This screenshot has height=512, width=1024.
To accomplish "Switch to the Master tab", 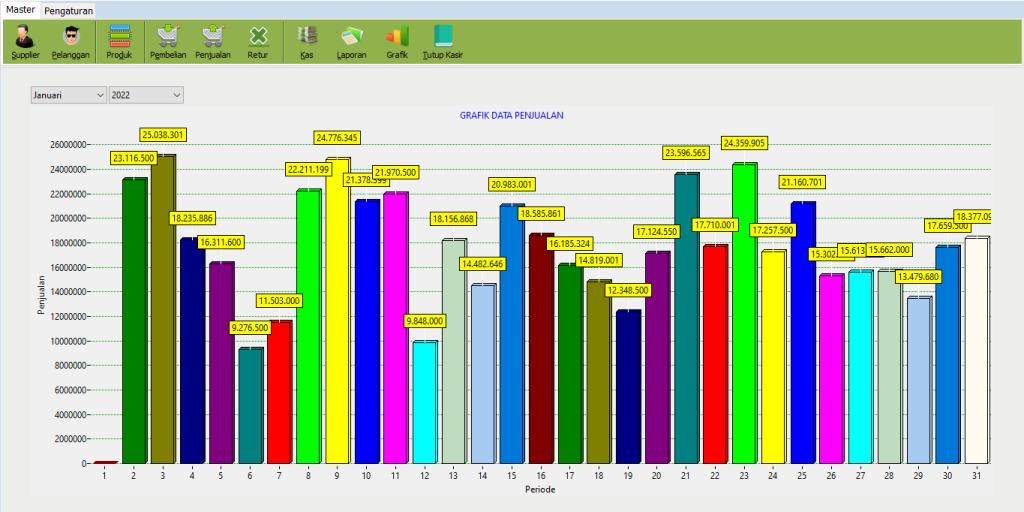I will [20, 9].
